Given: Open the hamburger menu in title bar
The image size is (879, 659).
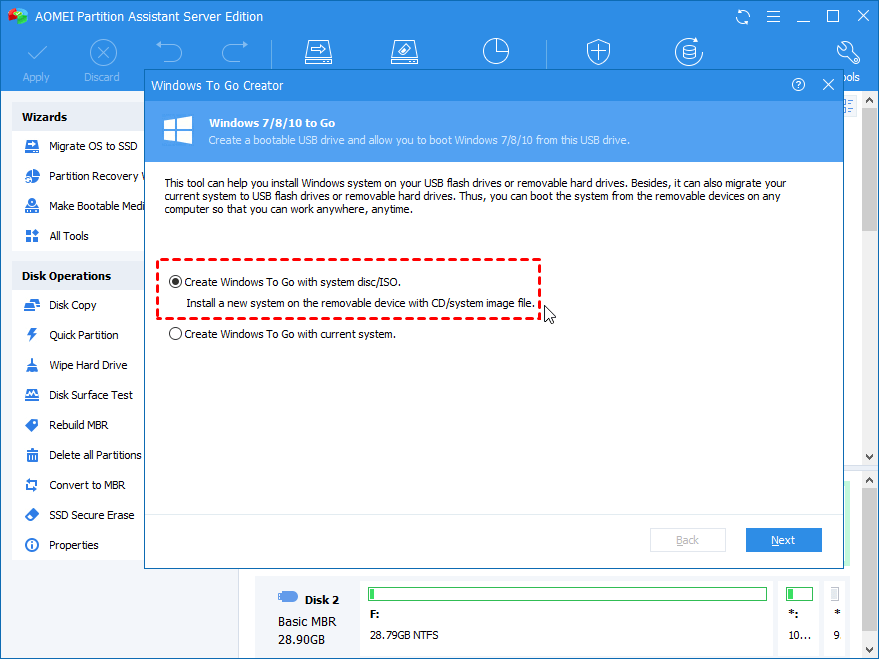Looking at the screenshot, I should click(x=774, y=17).
